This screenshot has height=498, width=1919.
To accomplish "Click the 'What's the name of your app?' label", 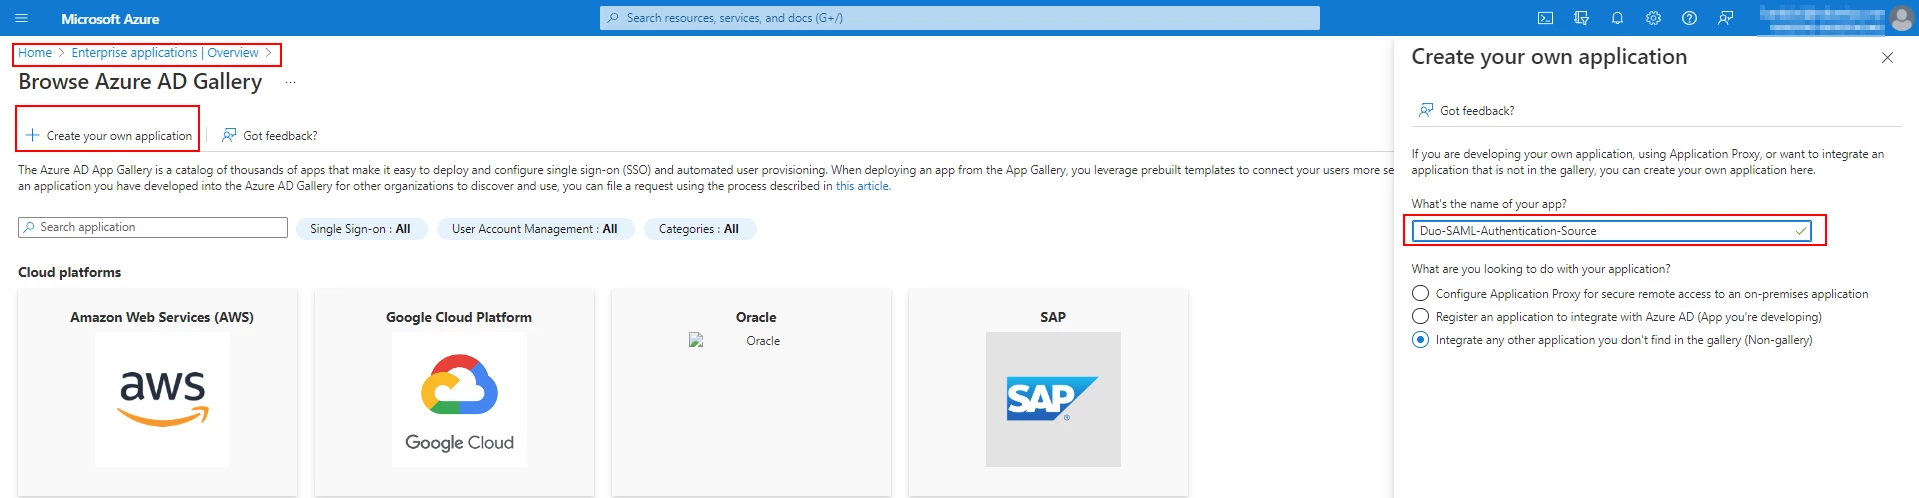I will pyautogui.click(x=1489, y=204).
